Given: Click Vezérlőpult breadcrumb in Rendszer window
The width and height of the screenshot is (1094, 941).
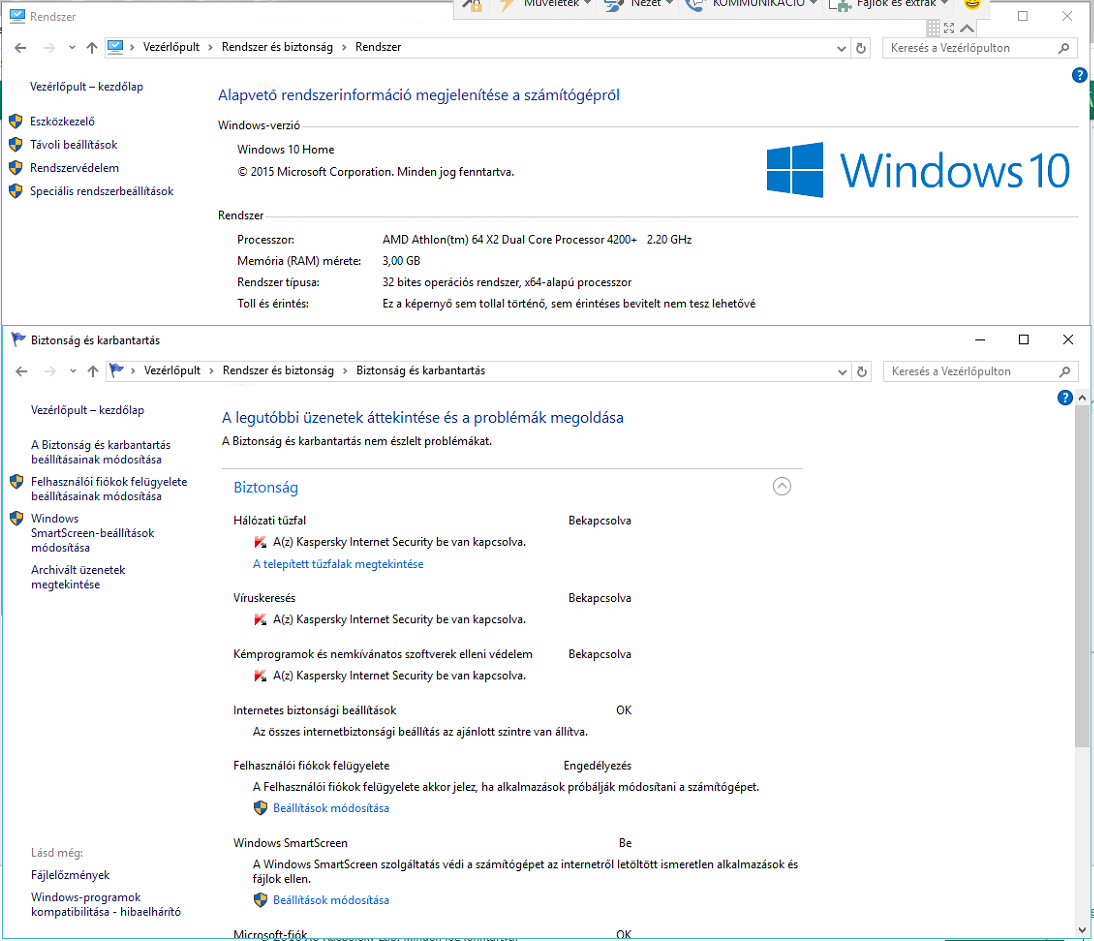Looking at the screenshot, I should click(171, 47).
